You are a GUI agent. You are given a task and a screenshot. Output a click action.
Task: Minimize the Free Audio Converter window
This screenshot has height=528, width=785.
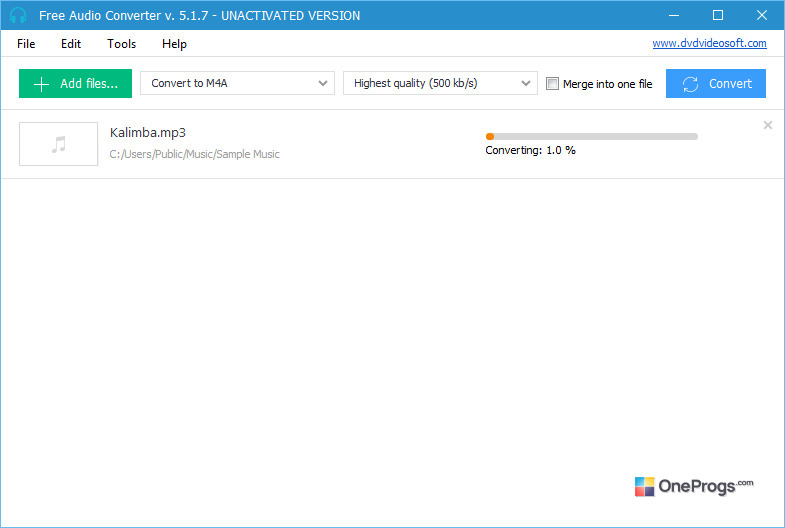[674, 15]
